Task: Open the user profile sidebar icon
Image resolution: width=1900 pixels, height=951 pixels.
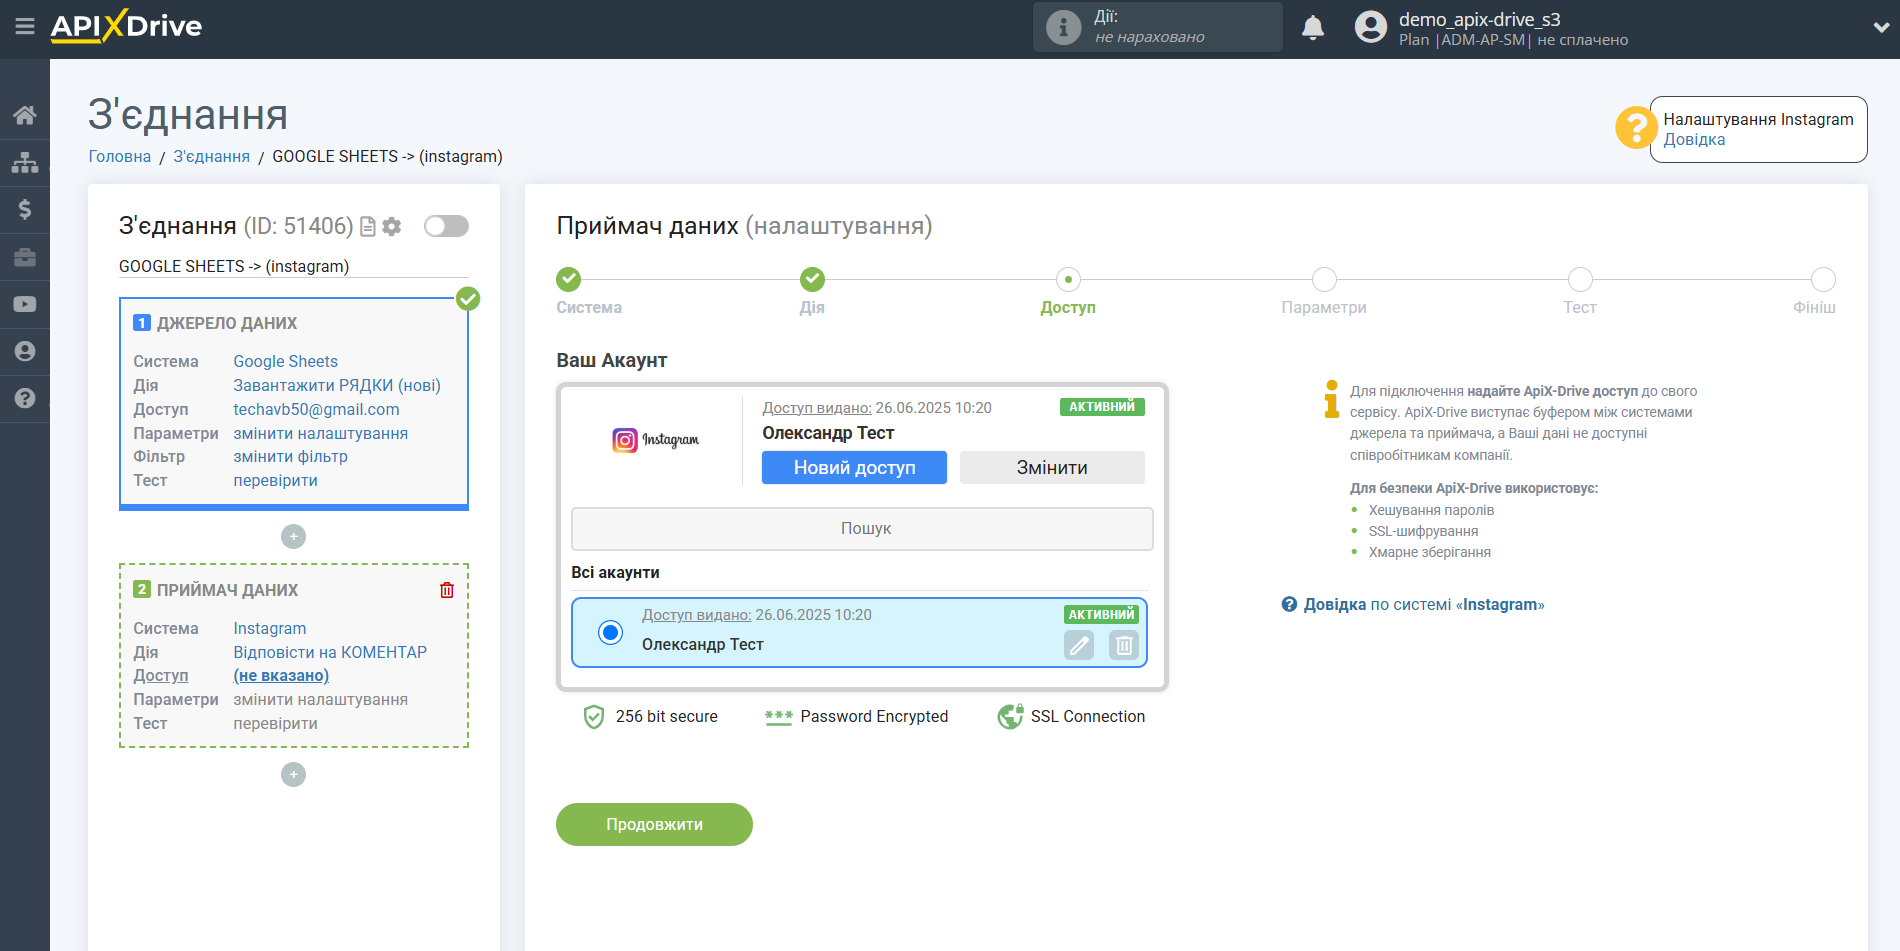Action: coord(25,351)
